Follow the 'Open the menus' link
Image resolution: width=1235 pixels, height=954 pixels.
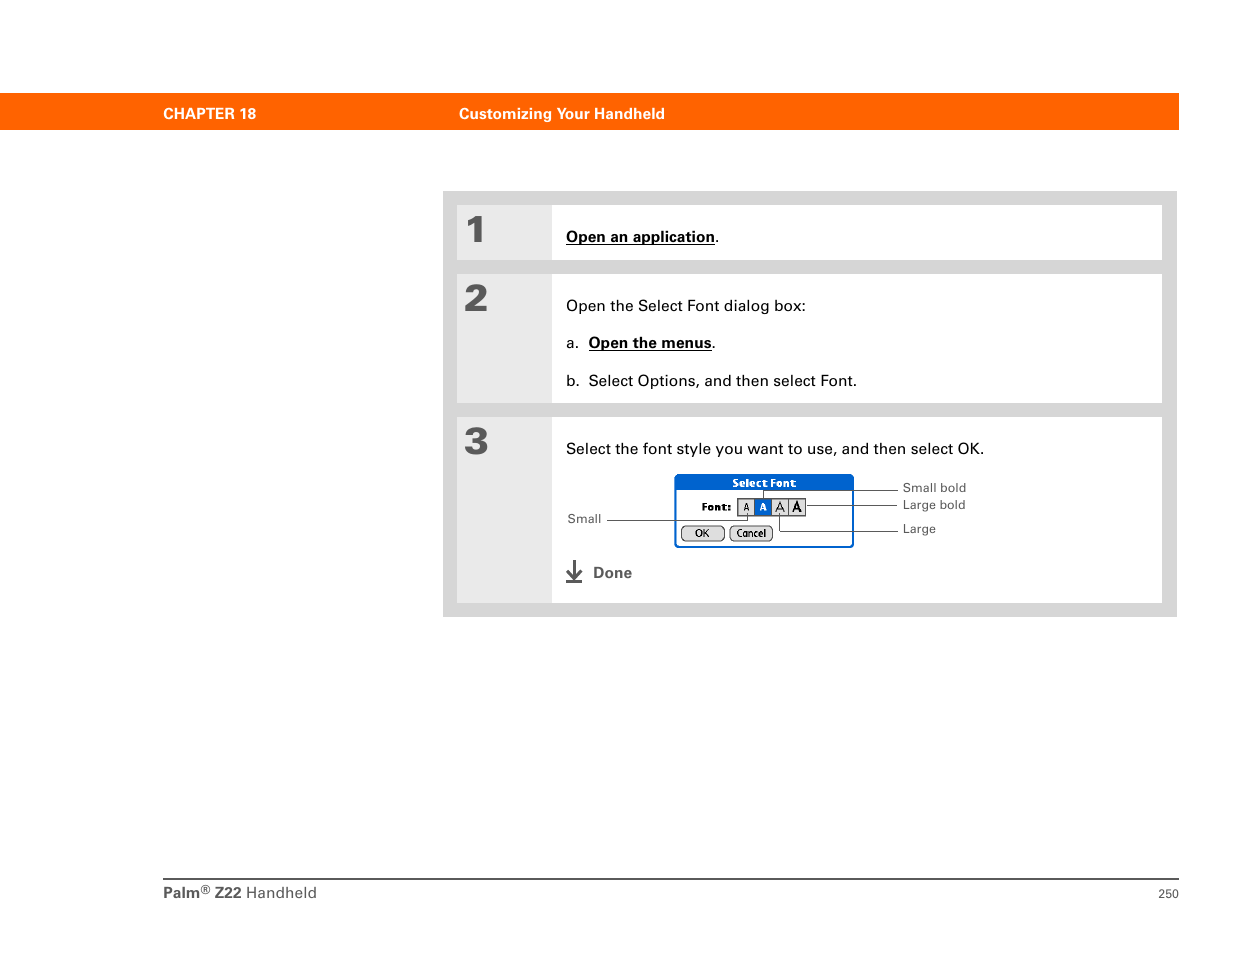pyautogui.click(x=650, y=343)
